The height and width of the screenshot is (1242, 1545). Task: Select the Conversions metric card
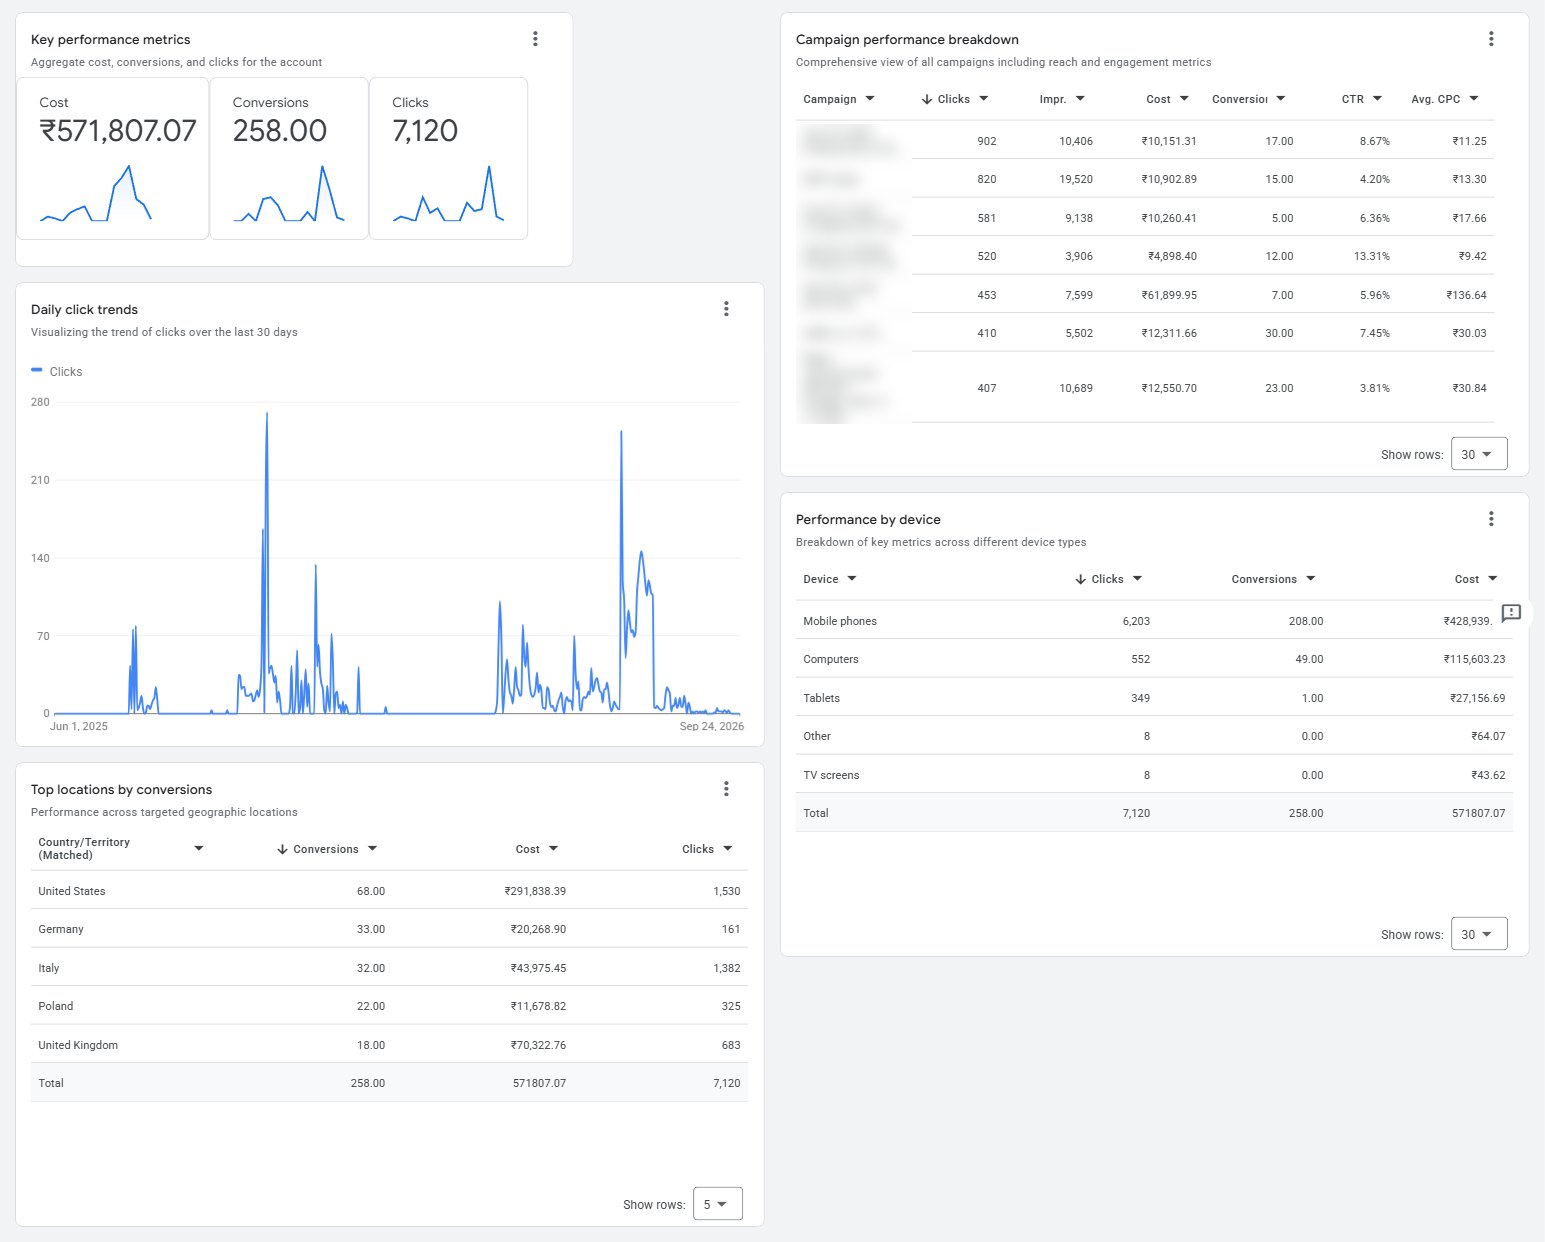tap(289, 158)
